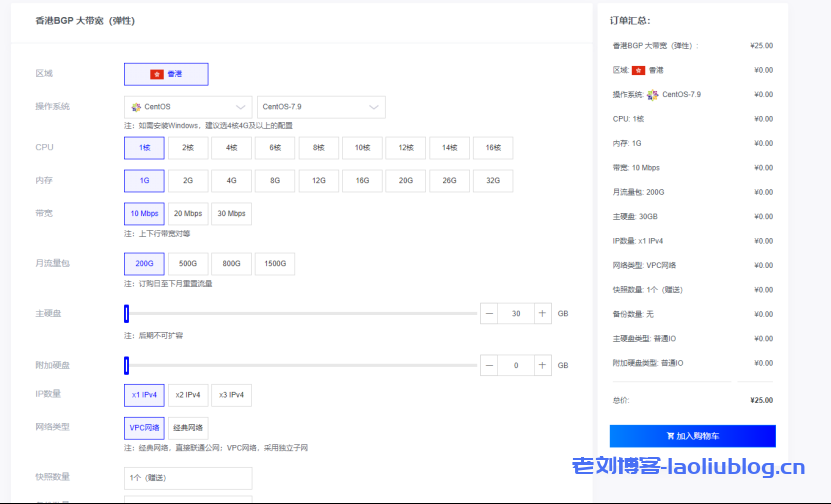The height and width of the screenshot is (504, 831).
Task: Click 香港BGP 大带宽 (弹性) page title
Action: (x=85, y=21)
